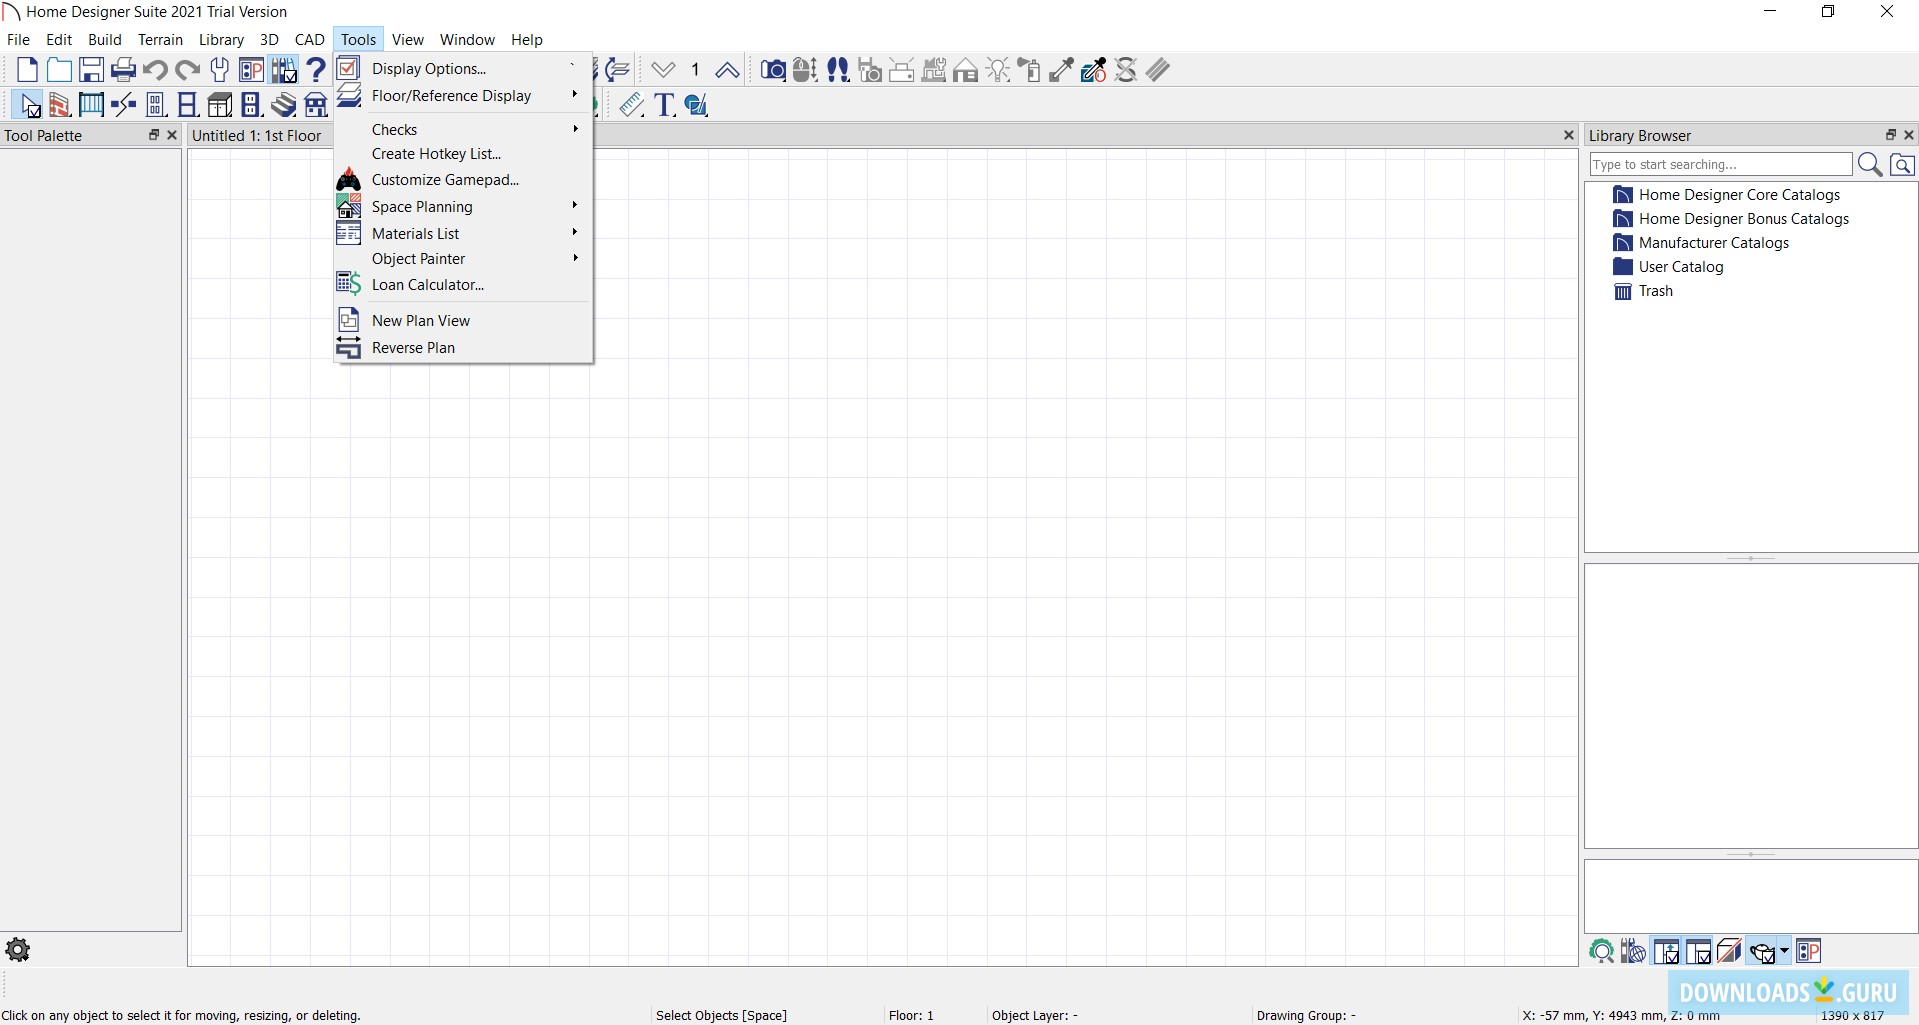The height and width of the screenshot is (1025, 1919).
Task: Open the Terrain menu
Action: pyautogui.click(x=160, y=40)
